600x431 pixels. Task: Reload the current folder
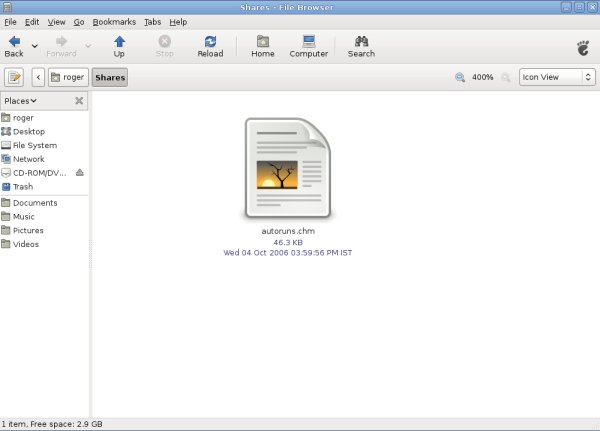(210, 46)
